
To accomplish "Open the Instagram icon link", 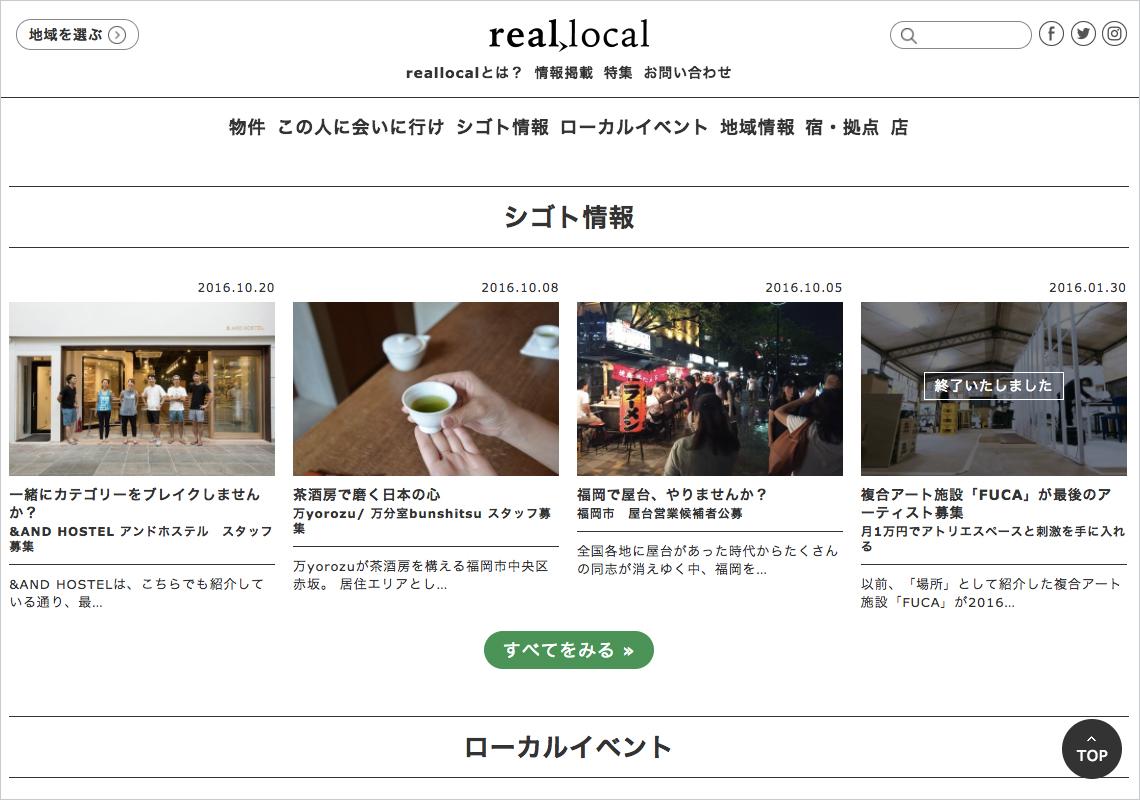I will point(1115,34).
